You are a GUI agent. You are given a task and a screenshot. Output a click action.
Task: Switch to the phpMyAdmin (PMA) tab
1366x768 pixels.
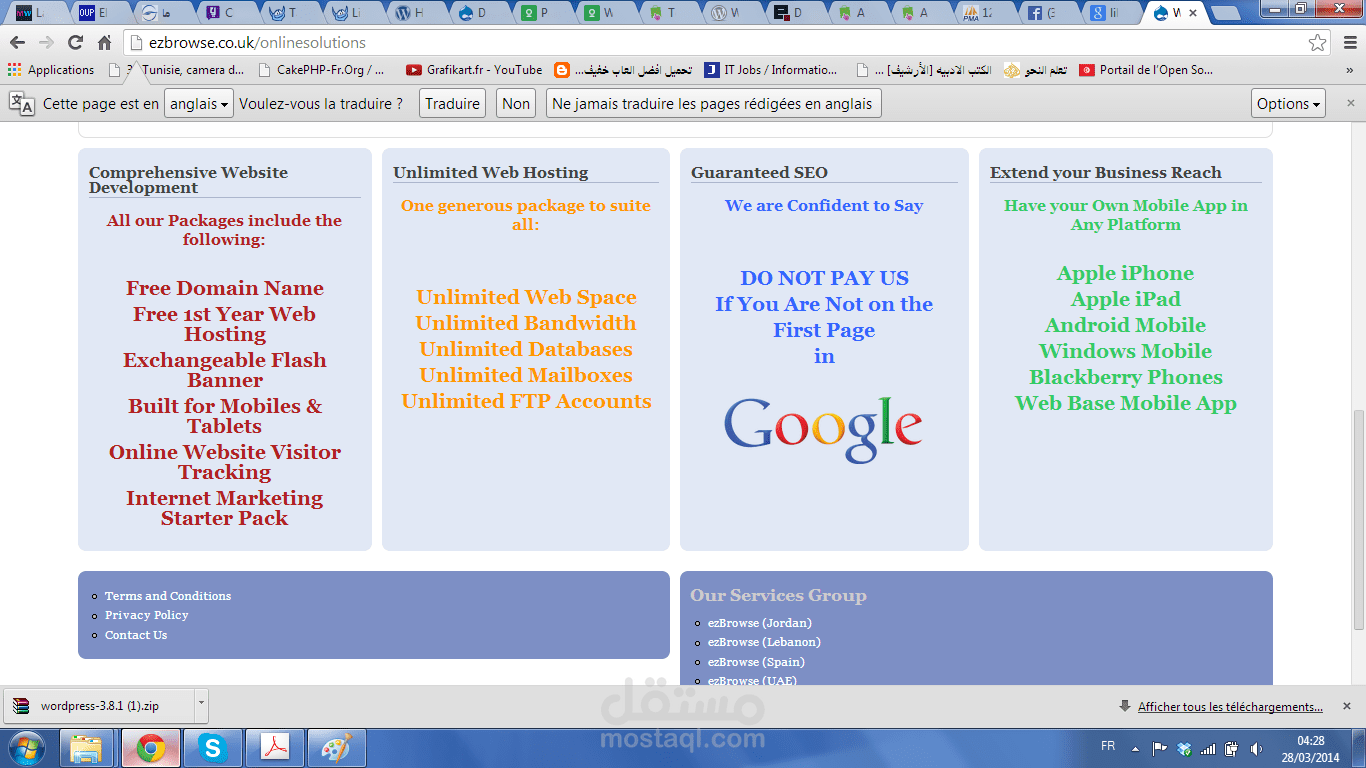(984, 13)
